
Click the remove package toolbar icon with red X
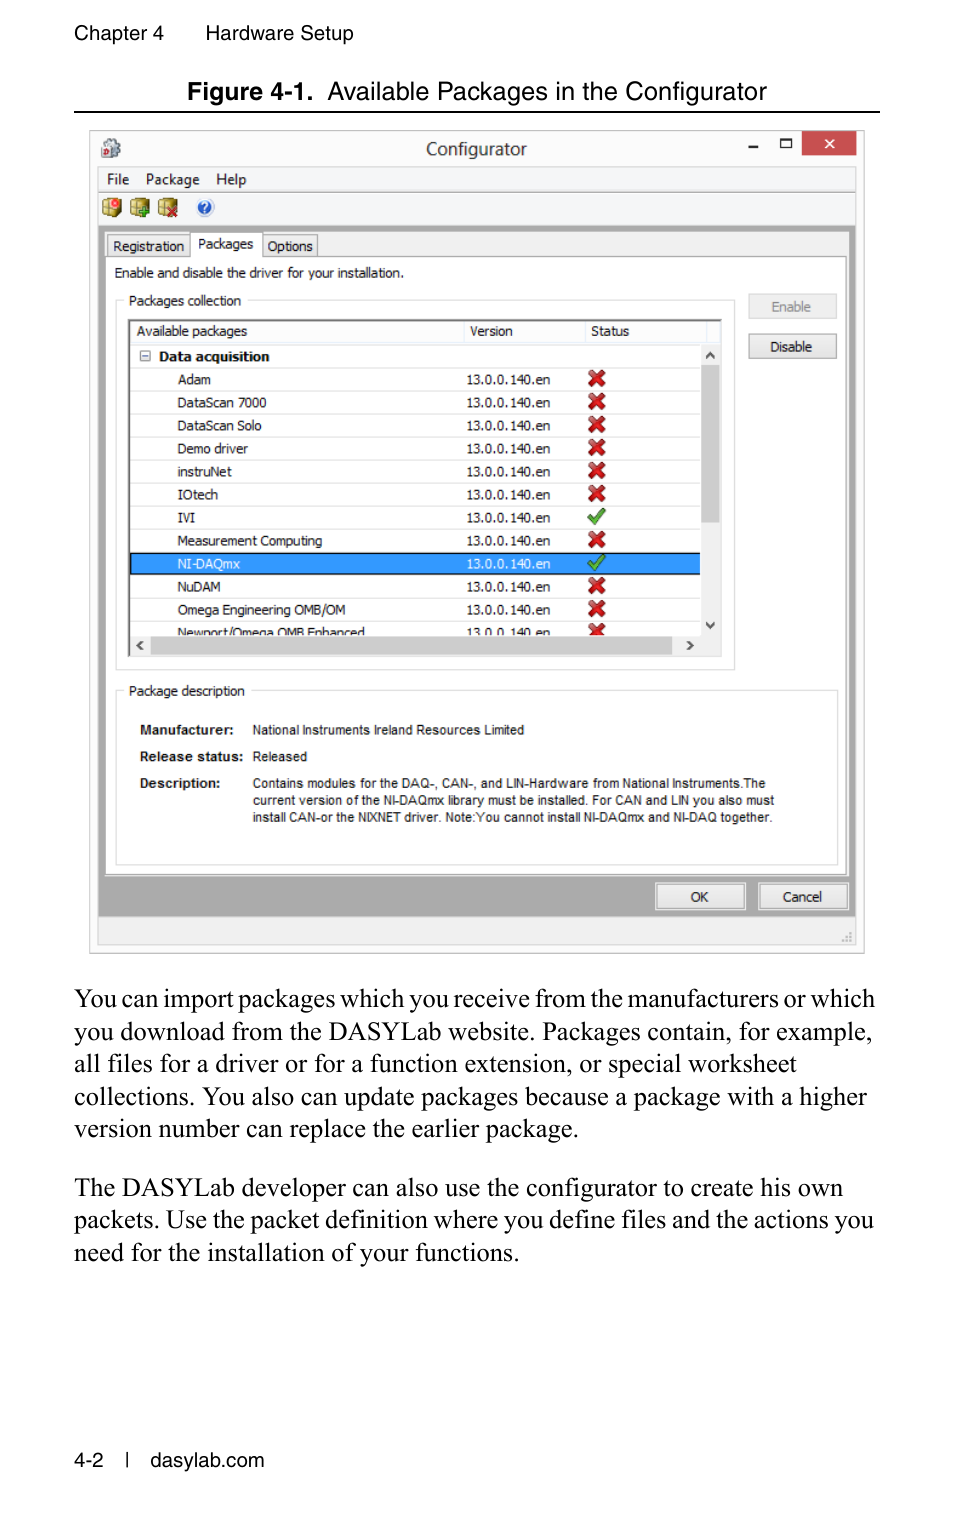point(168,207)
